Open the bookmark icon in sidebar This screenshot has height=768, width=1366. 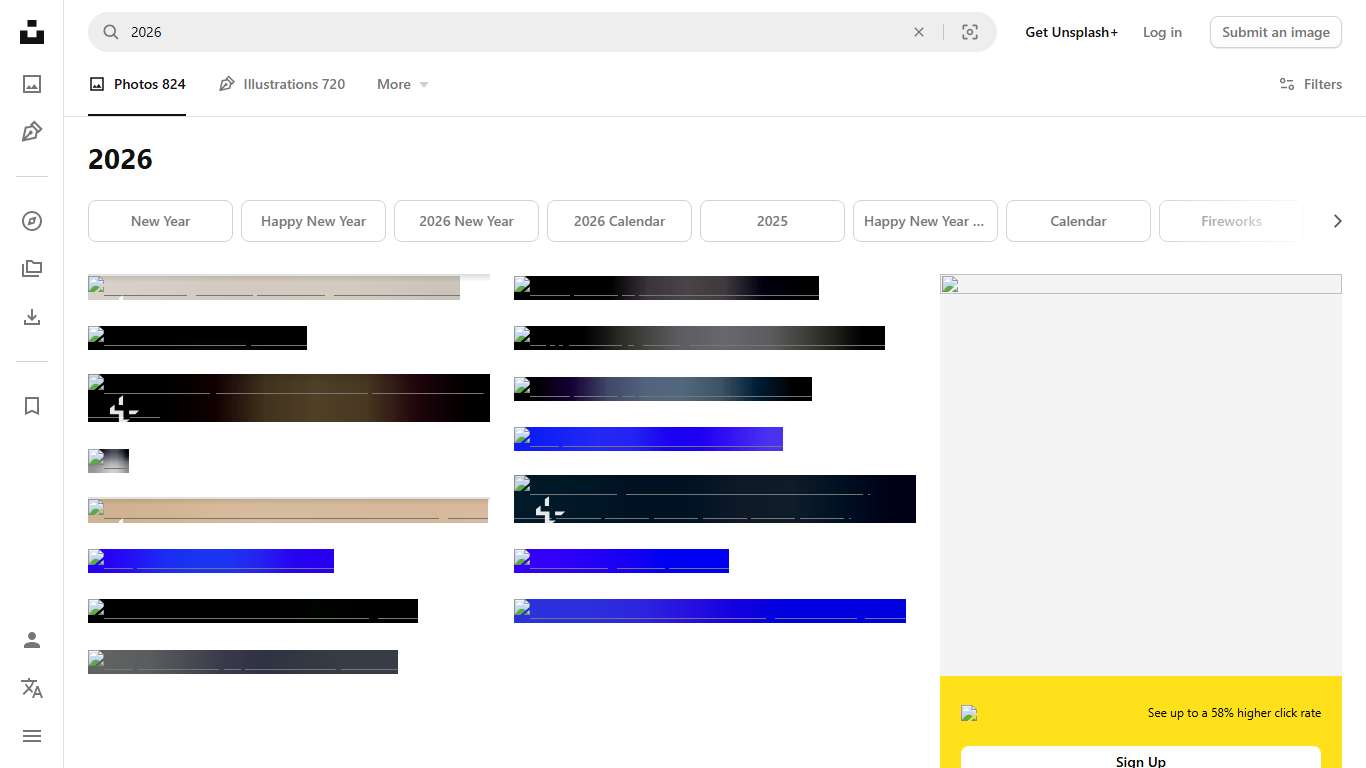(x=32, y=406)
